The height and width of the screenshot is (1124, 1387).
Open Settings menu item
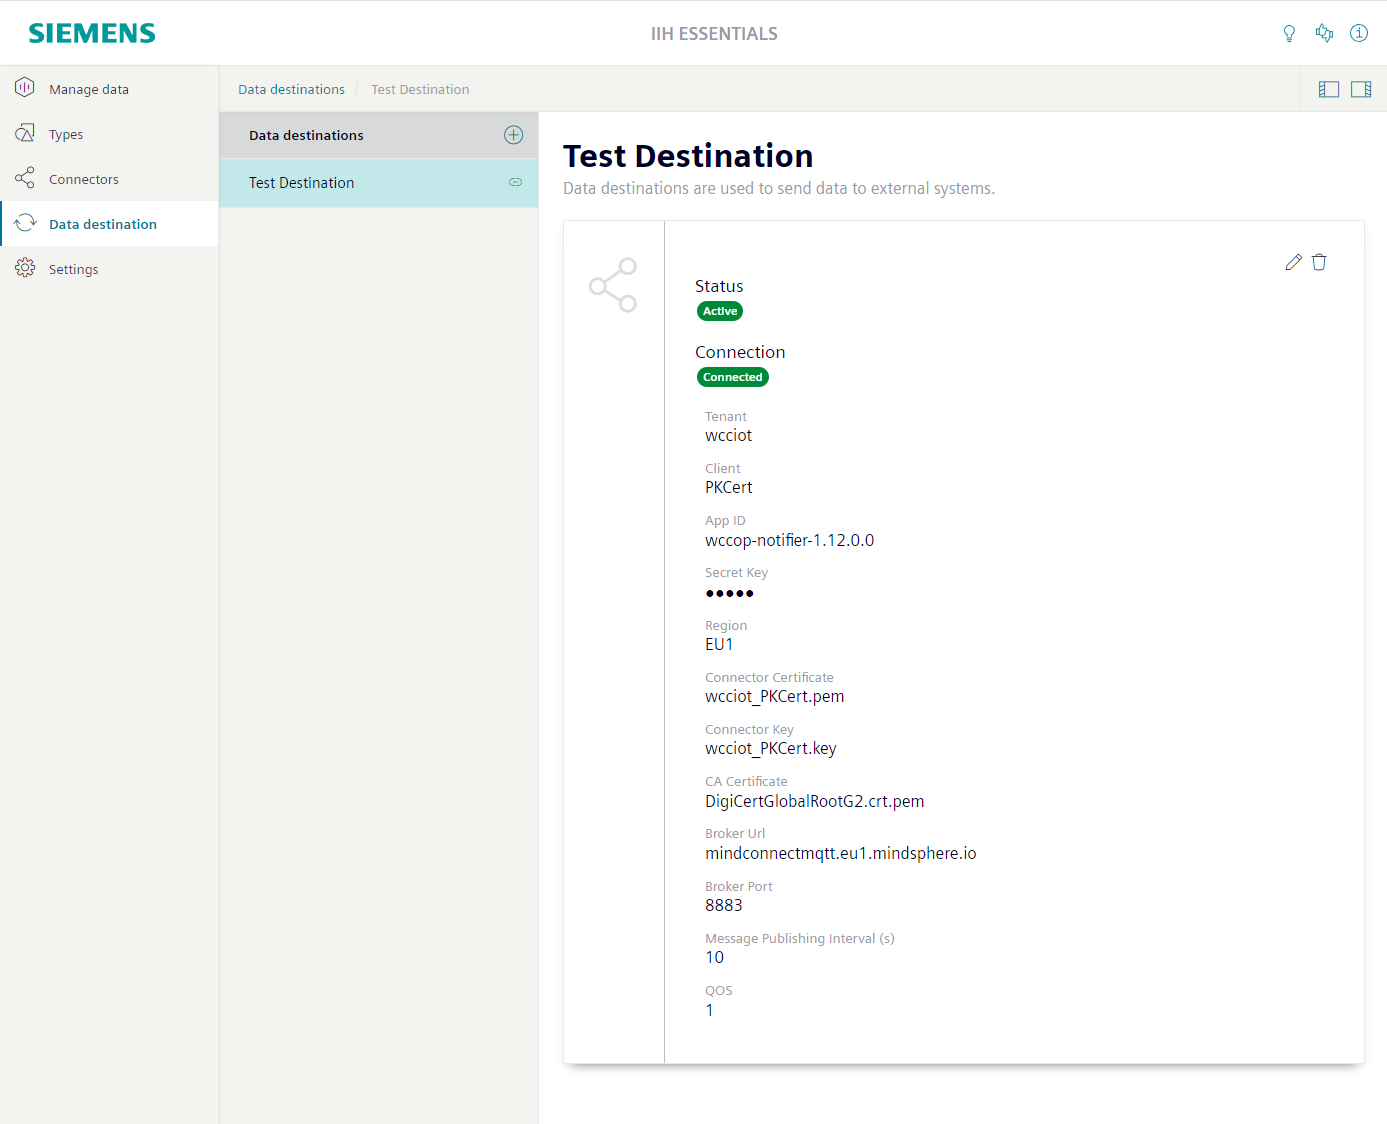point(109,269)
